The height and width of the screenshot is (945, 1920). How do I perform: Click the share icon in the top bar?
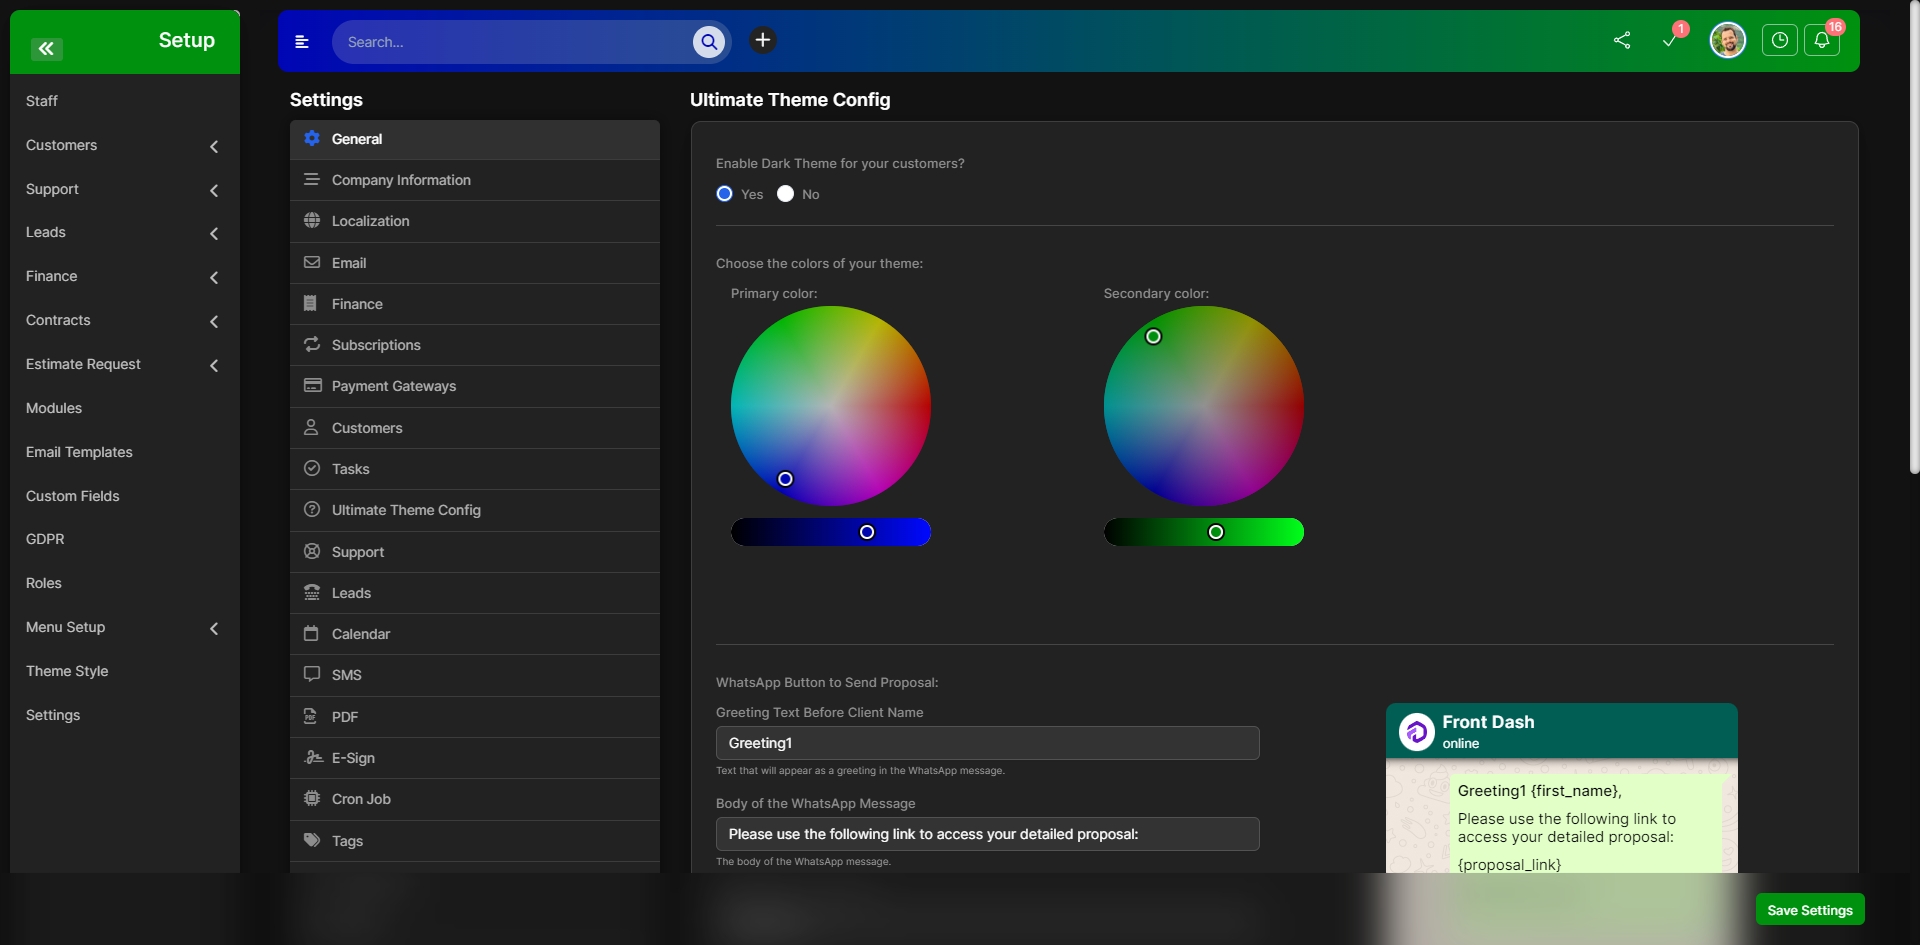1622,41
